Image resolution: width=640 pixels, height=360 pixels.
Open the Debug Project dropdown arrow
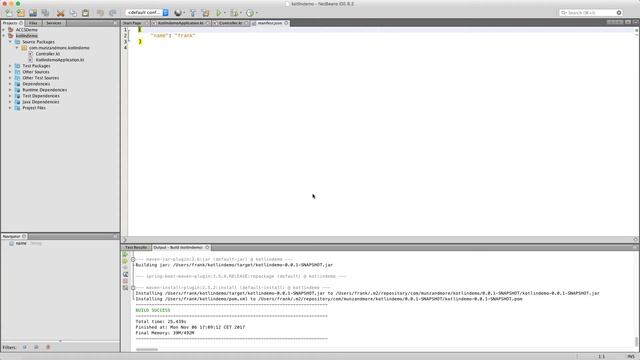click(240, 13)
